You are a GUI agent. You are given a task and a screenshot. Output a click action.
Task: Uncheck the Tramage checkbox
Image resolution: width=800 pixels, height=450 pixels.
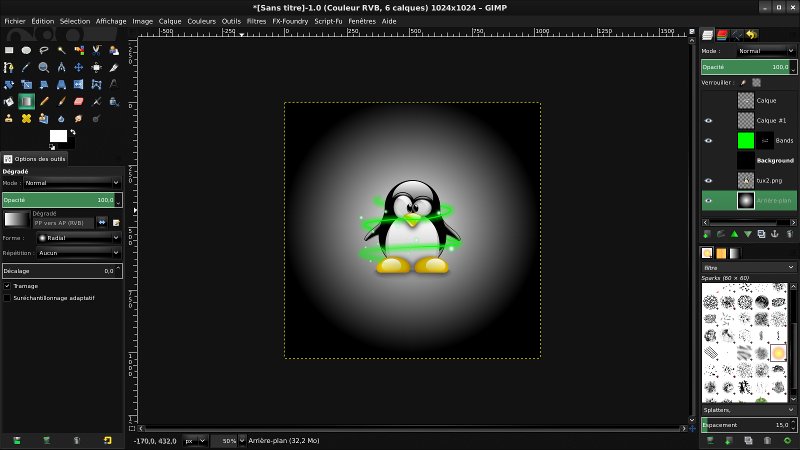click(7, 286)
